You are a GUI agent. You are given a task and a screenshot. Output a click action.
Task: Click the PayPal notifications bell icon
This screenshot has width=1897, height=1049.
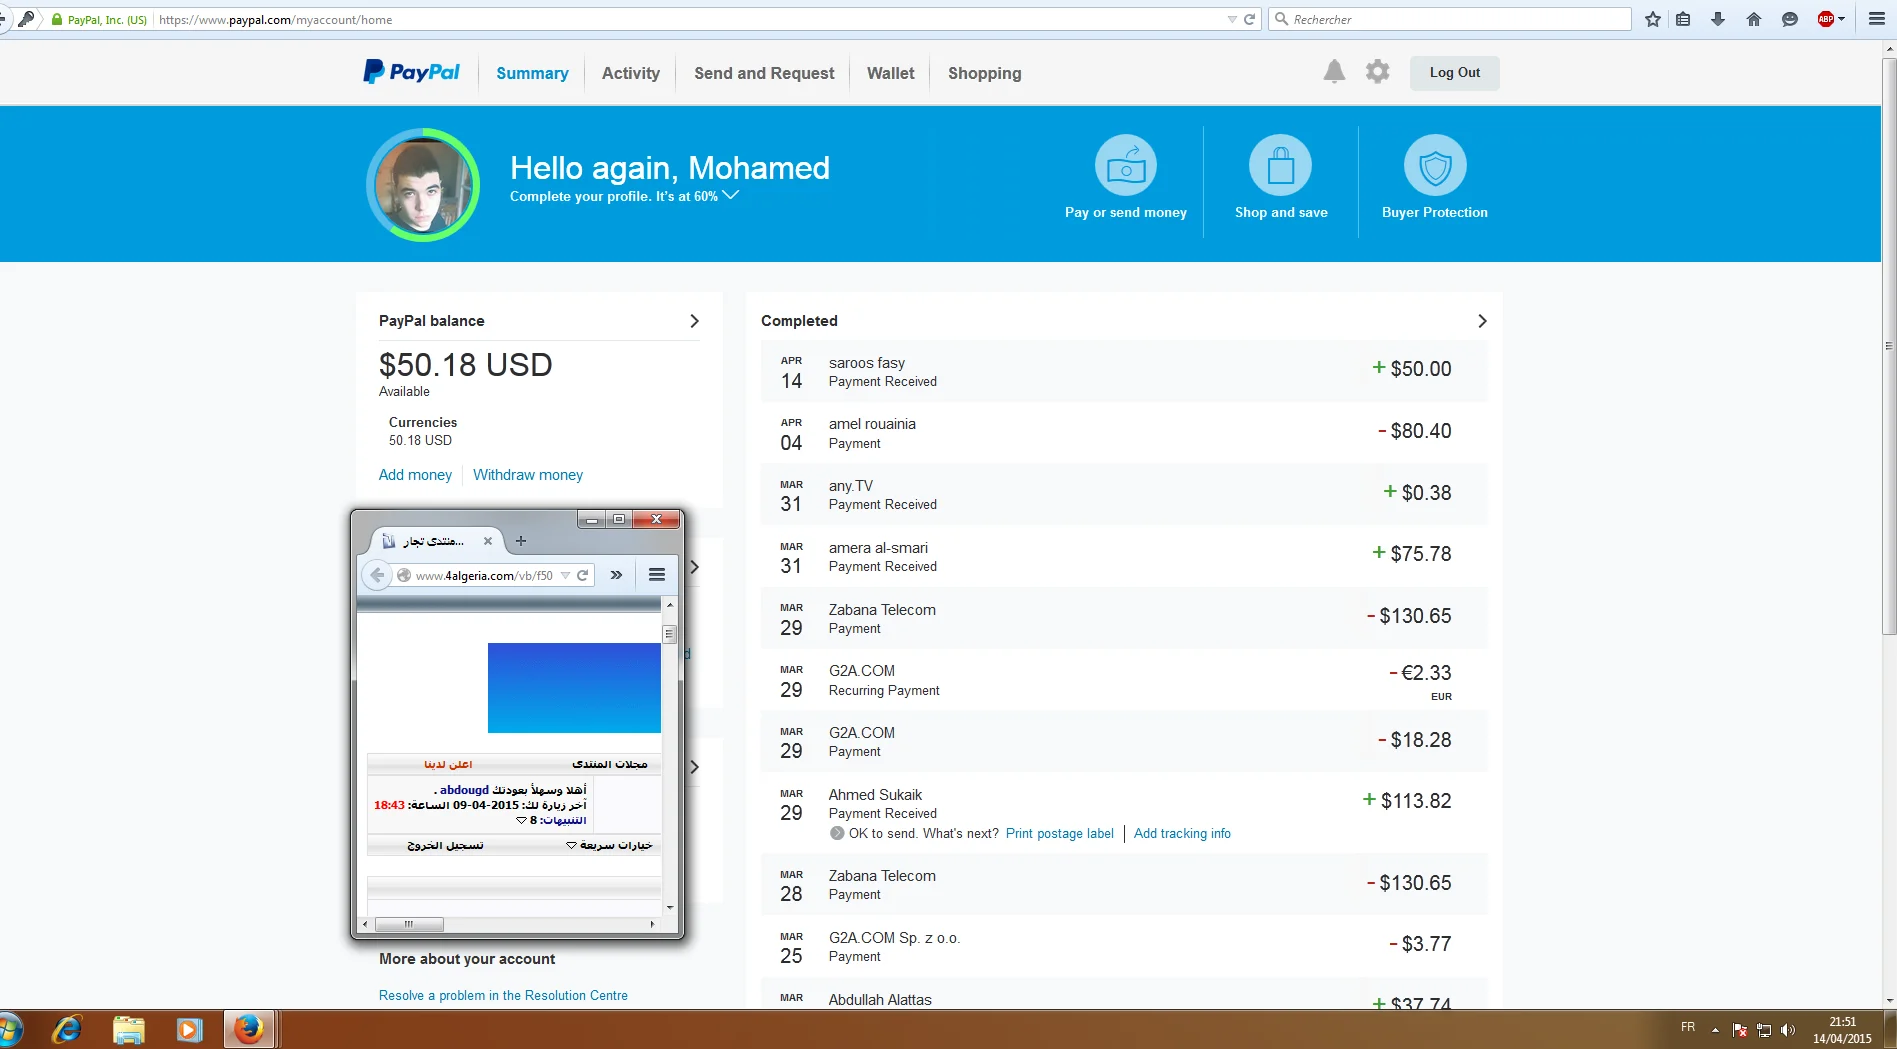[1334, 72]
